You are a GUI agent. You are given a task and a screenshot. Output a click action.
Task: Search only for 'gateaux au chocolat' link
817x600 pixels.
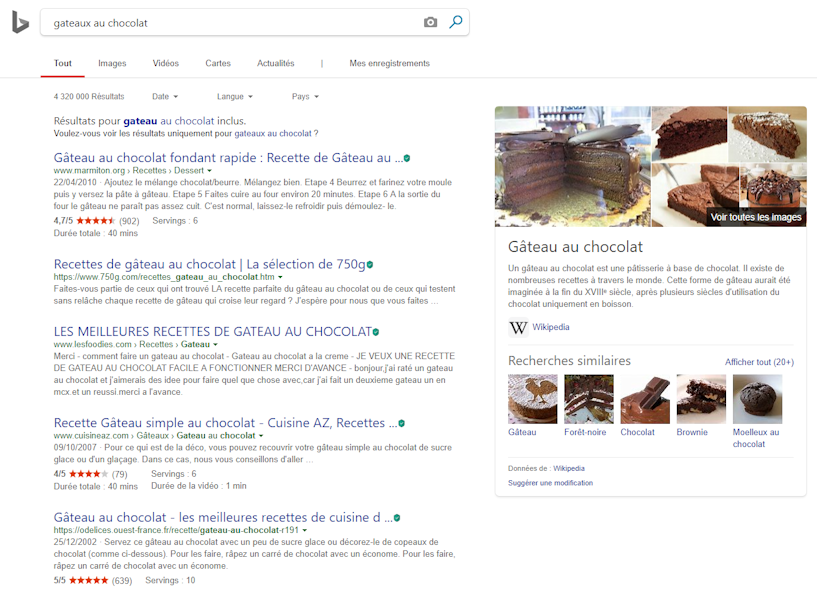273,133
